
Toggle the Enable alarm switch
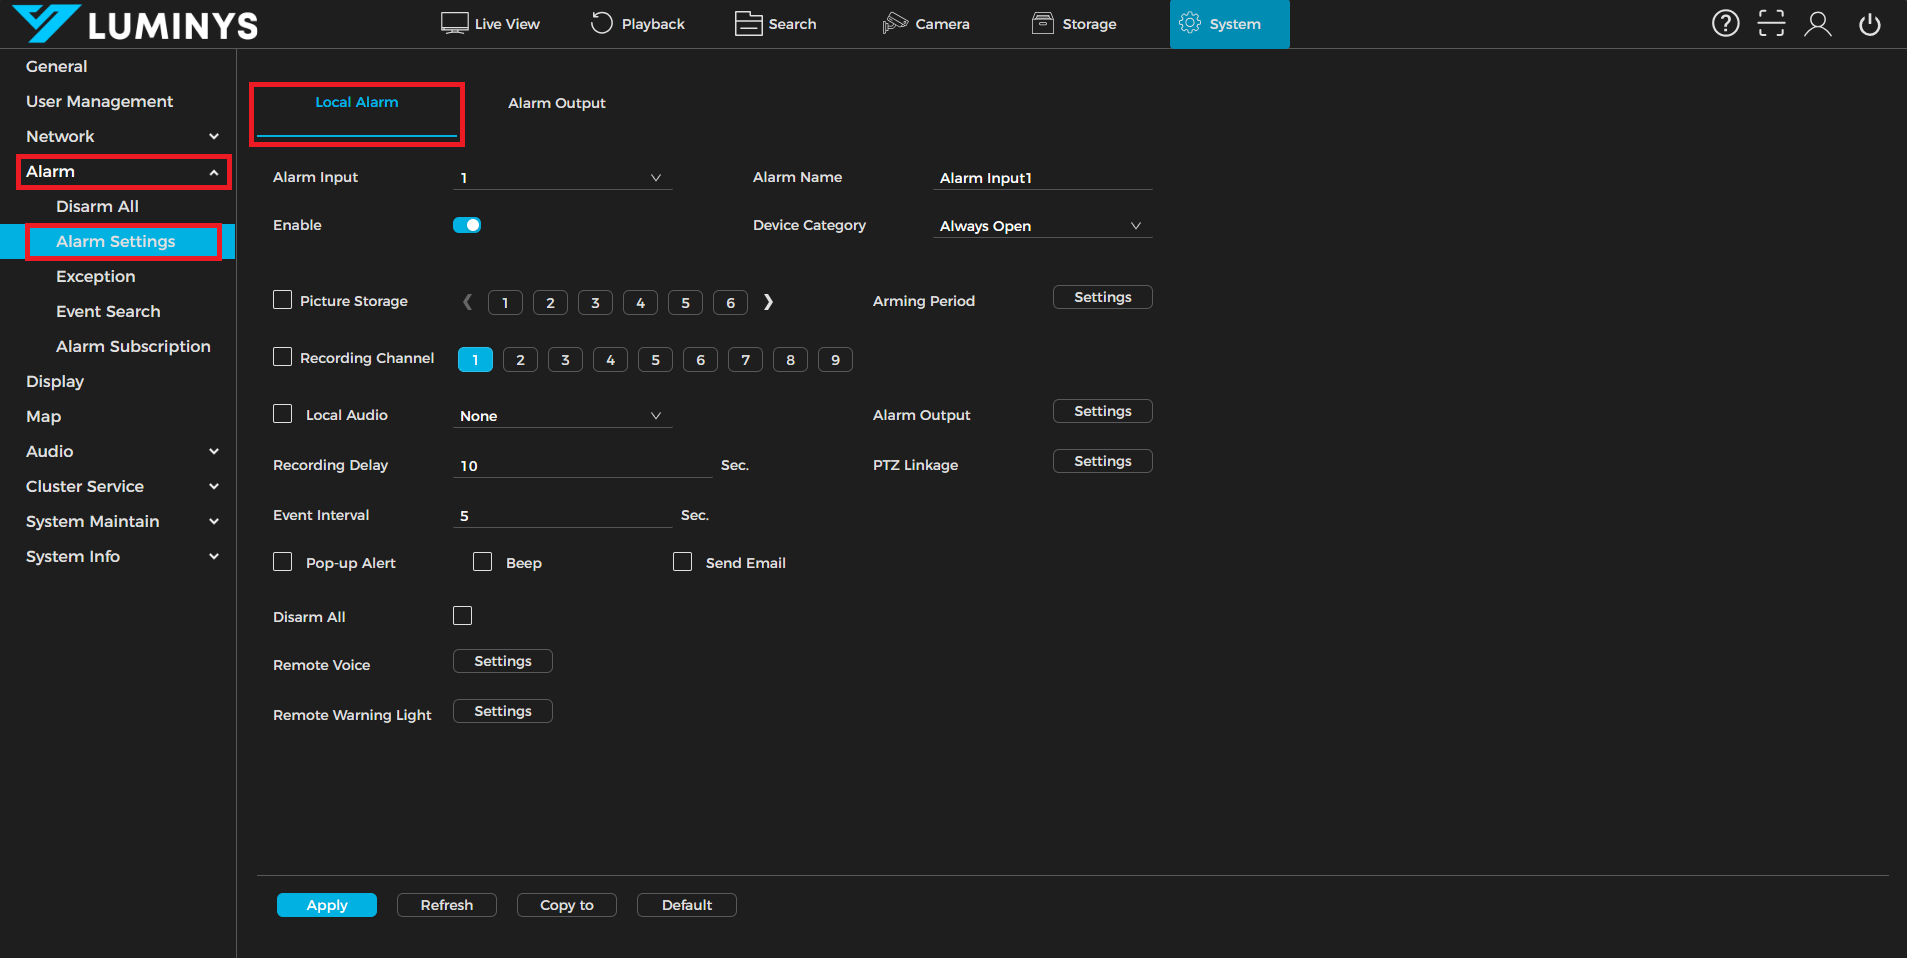[467, 225]
